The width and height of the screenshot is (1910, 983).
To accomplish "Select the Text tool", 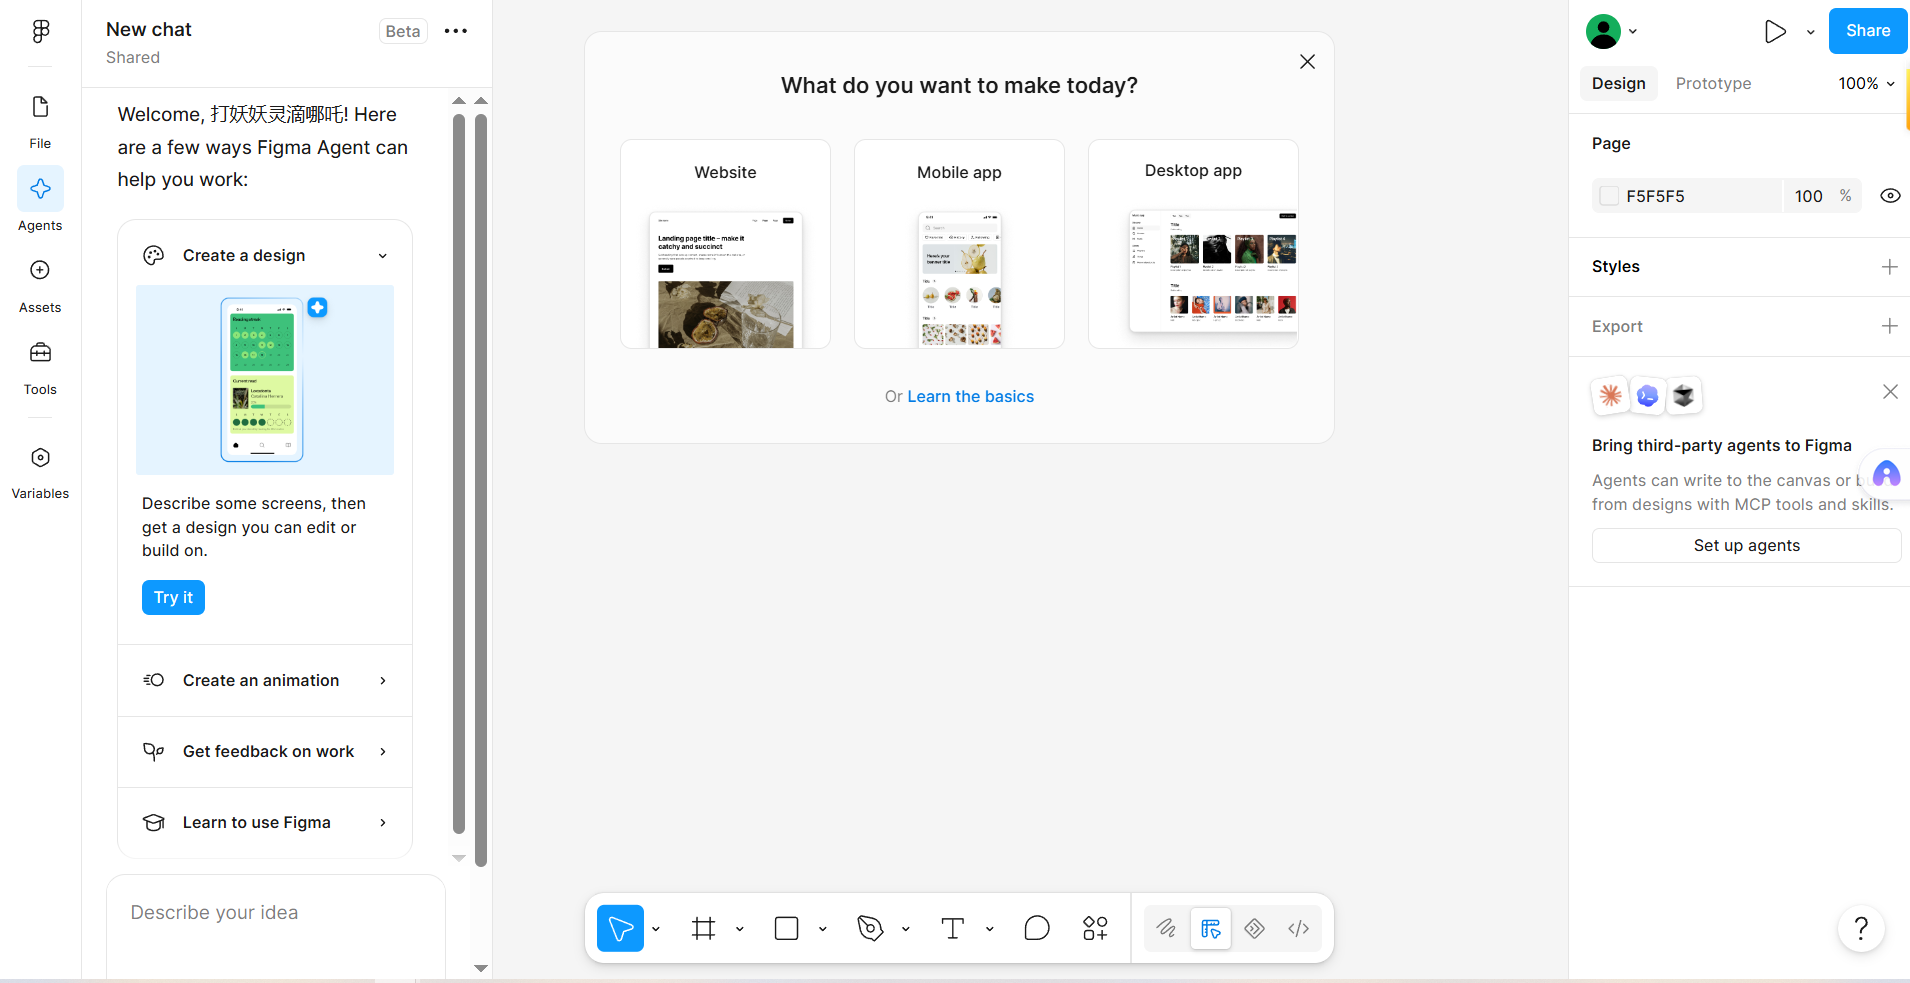I will click(953, 929).
